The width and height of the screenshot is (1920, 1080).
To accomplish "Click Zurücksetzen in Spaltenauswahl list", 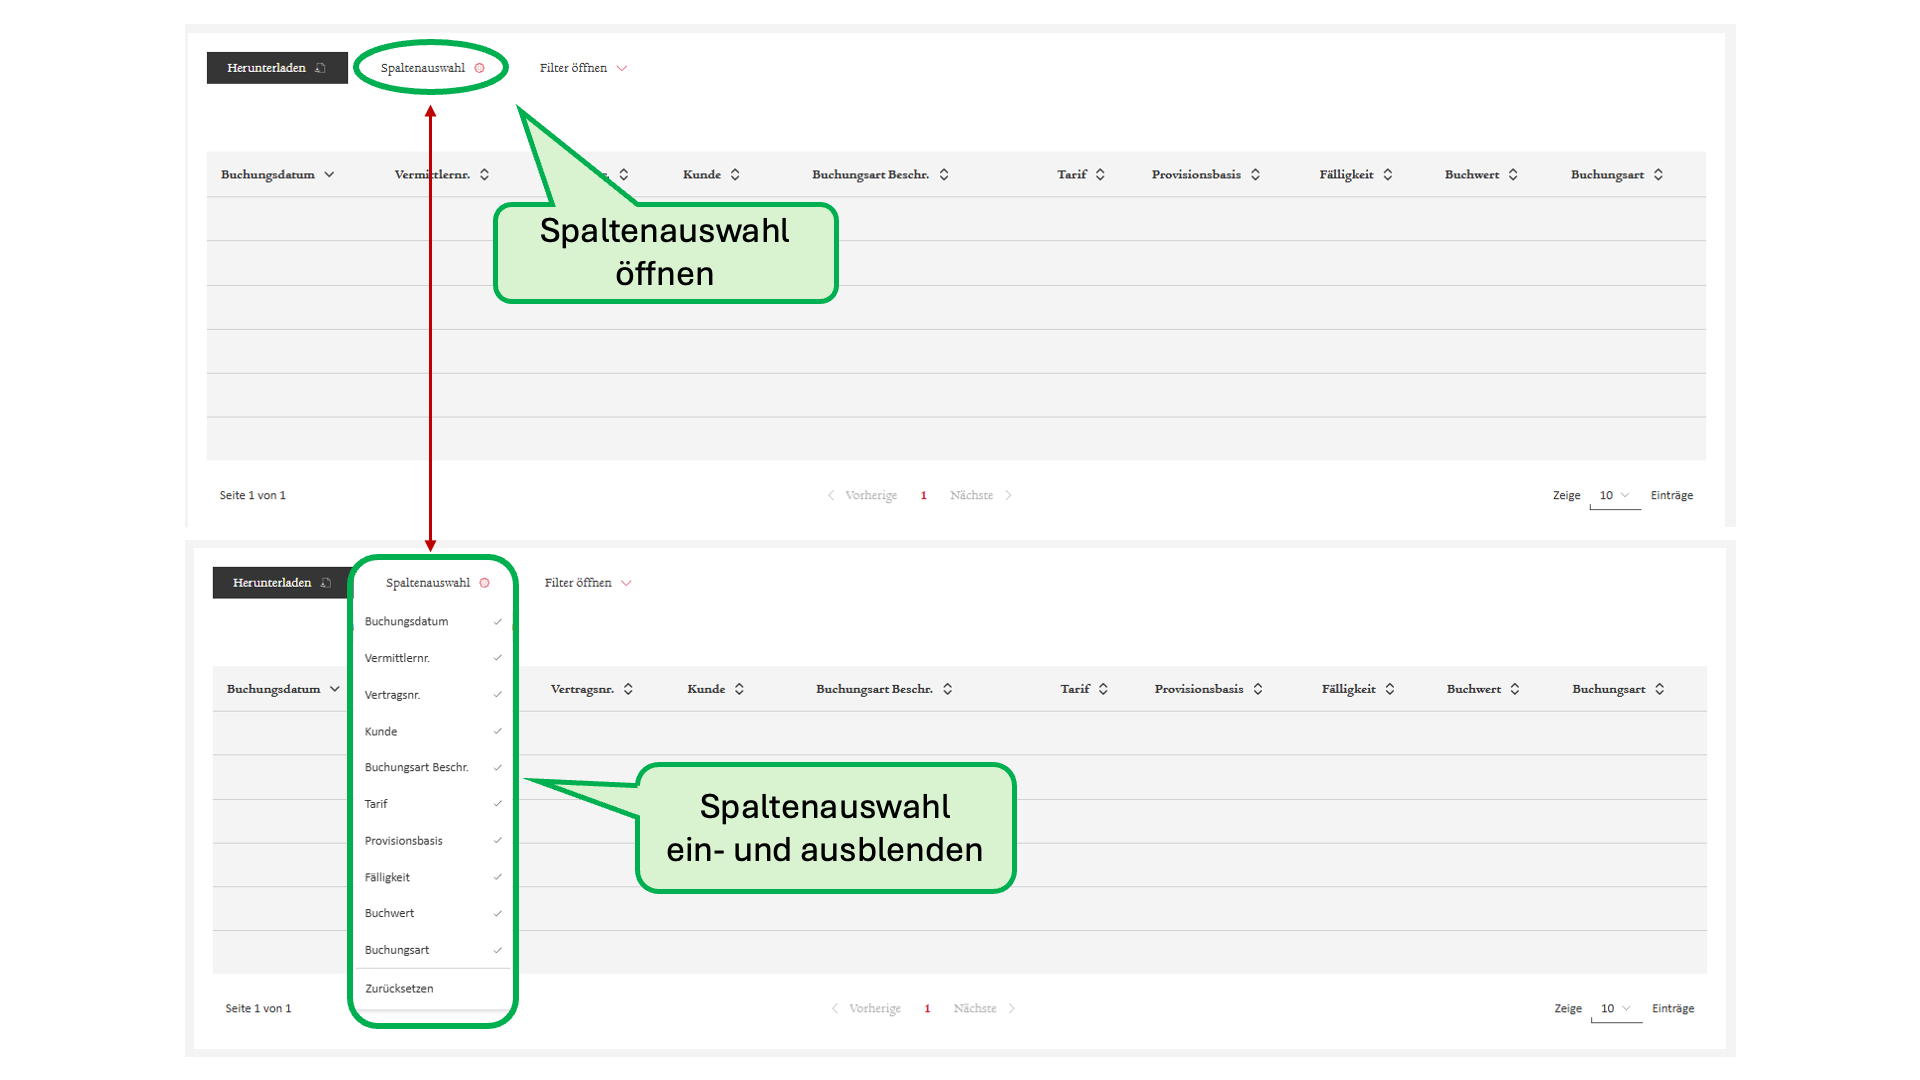I will coord(399,989).
